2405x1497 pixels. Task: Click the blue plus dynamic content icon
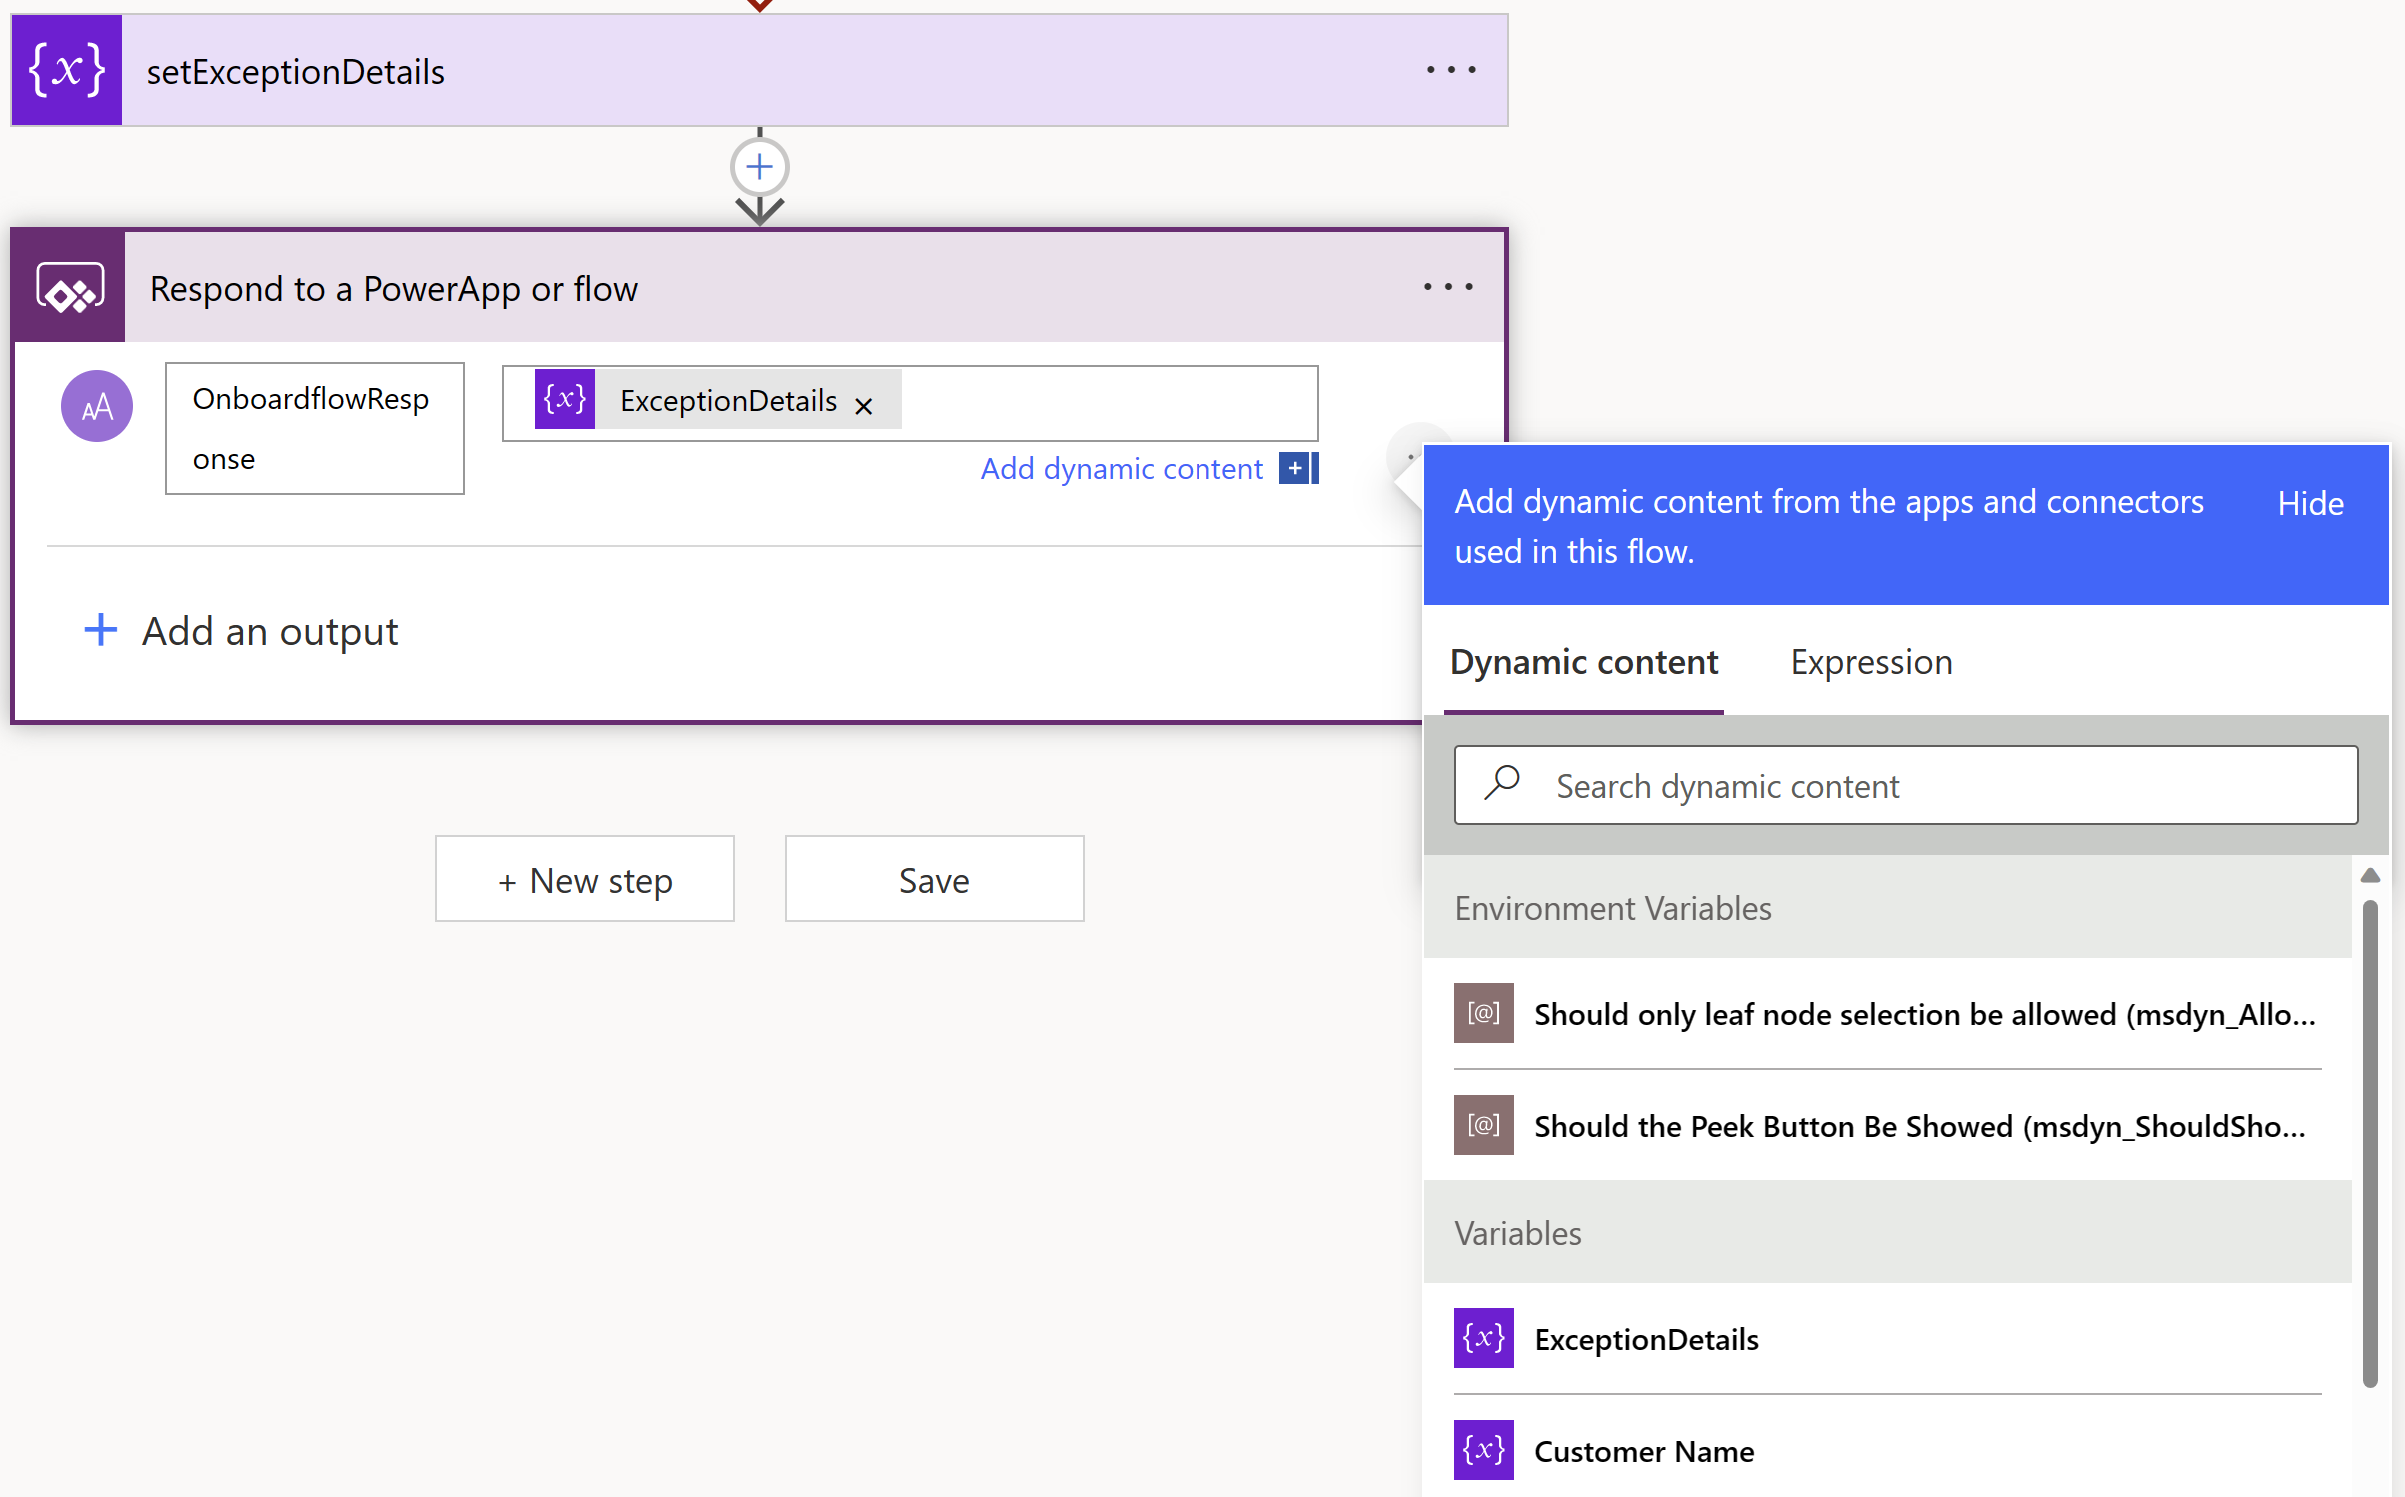(1297, 468)
